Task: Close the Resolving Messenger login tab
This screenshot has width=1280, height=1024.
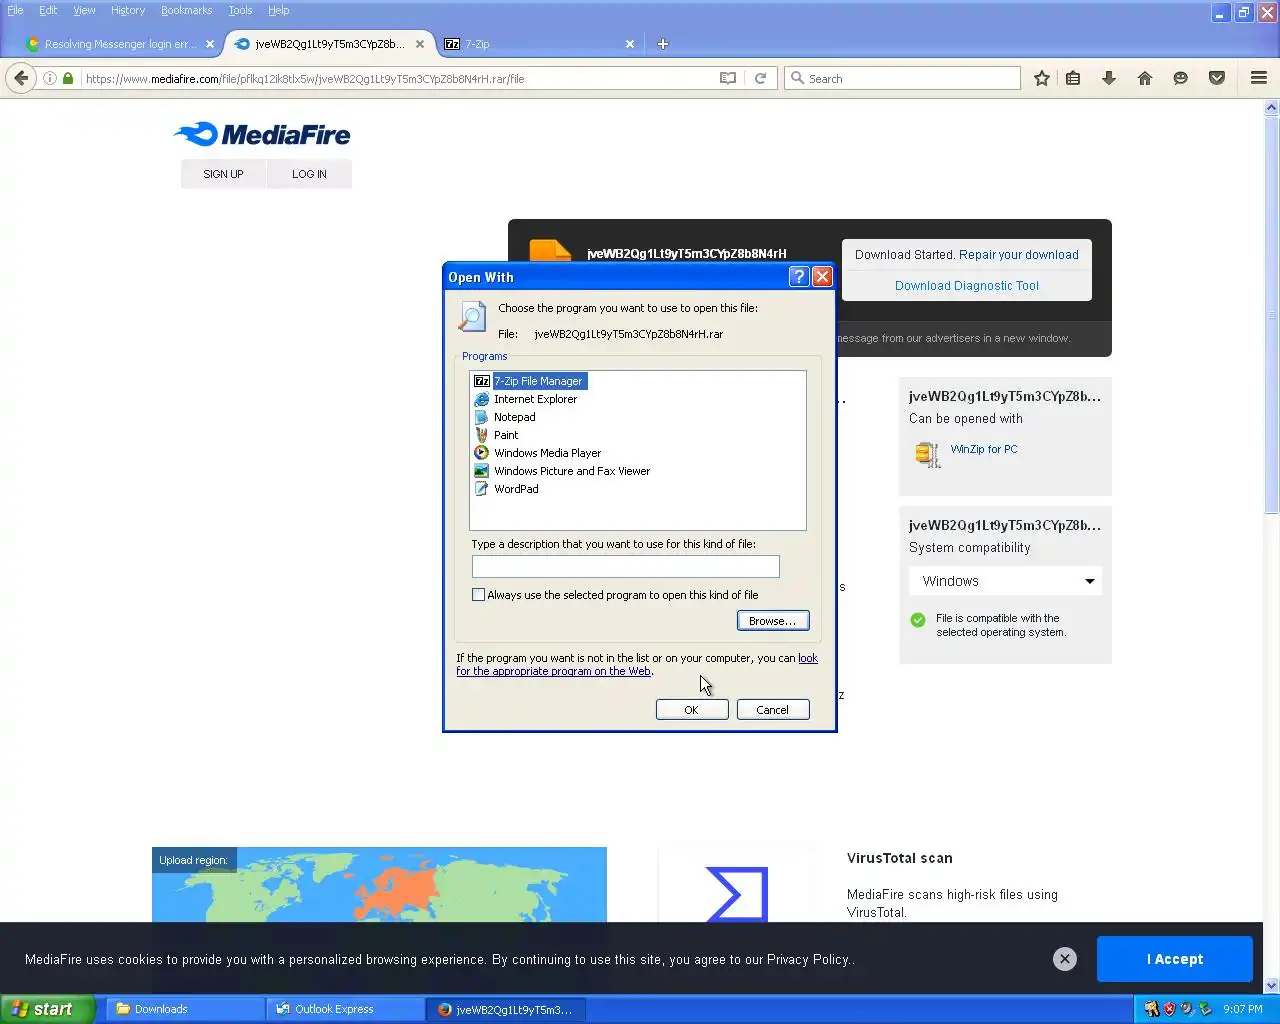Action: pyautogui.click(x=210, y=44)
